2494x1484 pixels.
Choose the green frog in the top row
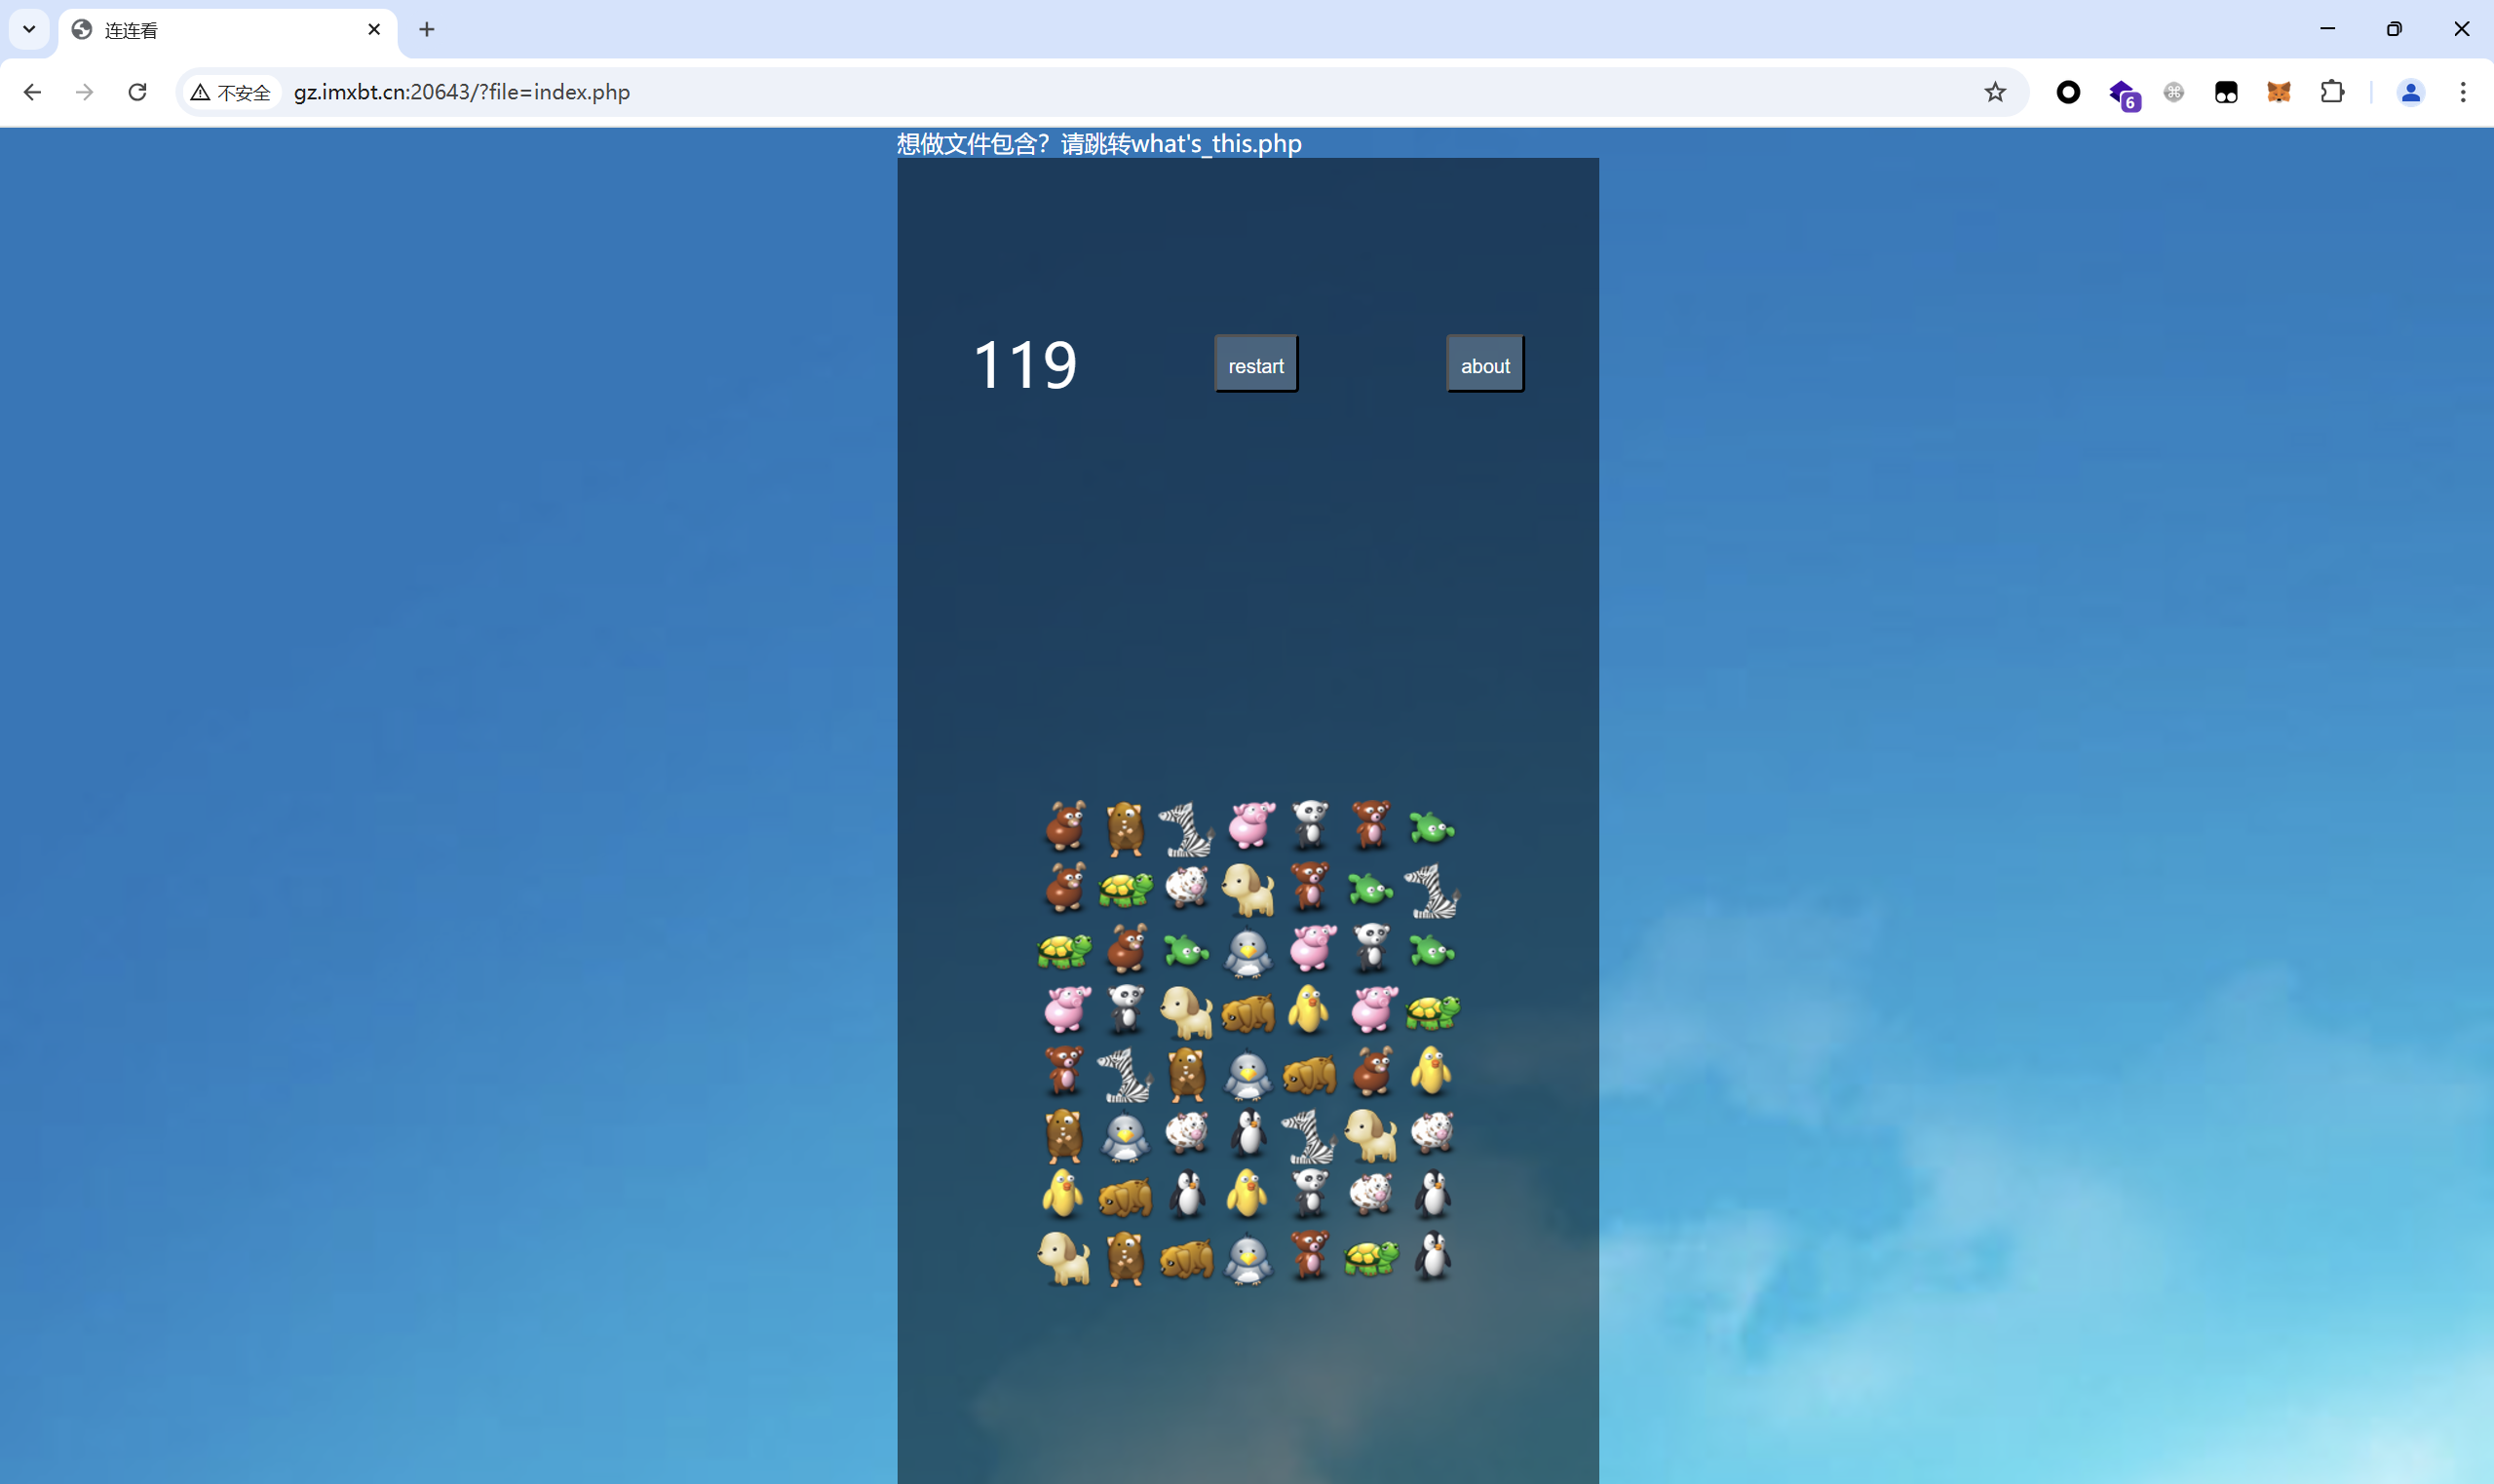coord(1432,828)
